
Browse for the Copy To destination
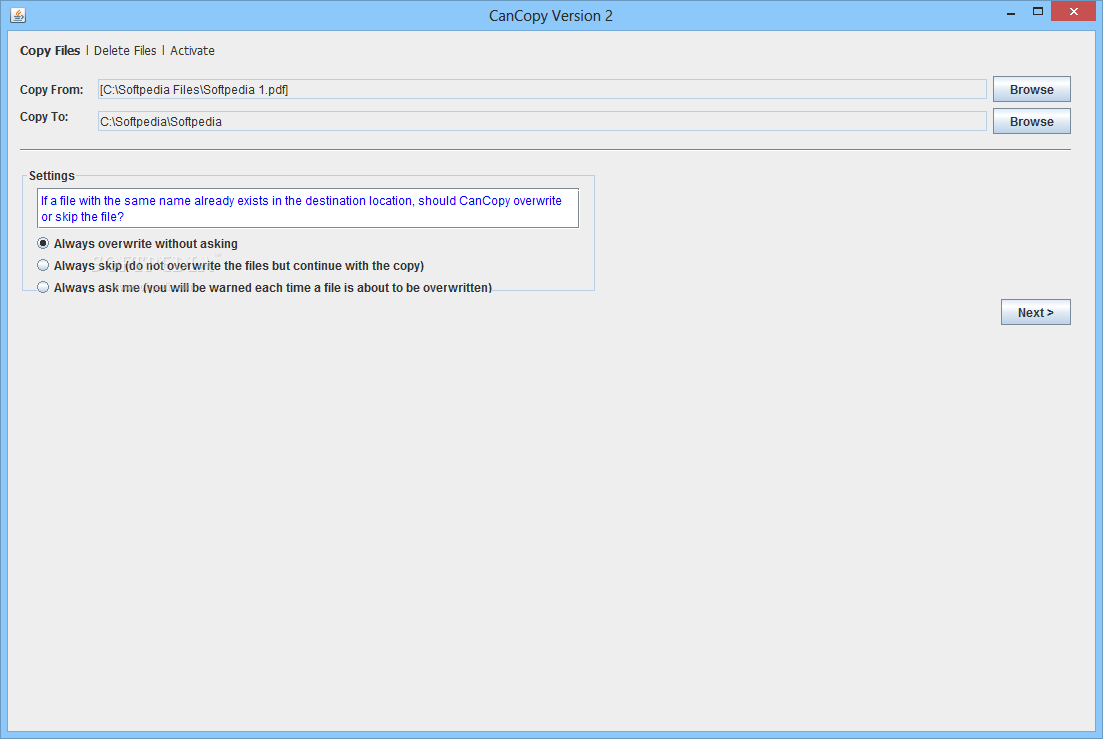pos(1031,122)
